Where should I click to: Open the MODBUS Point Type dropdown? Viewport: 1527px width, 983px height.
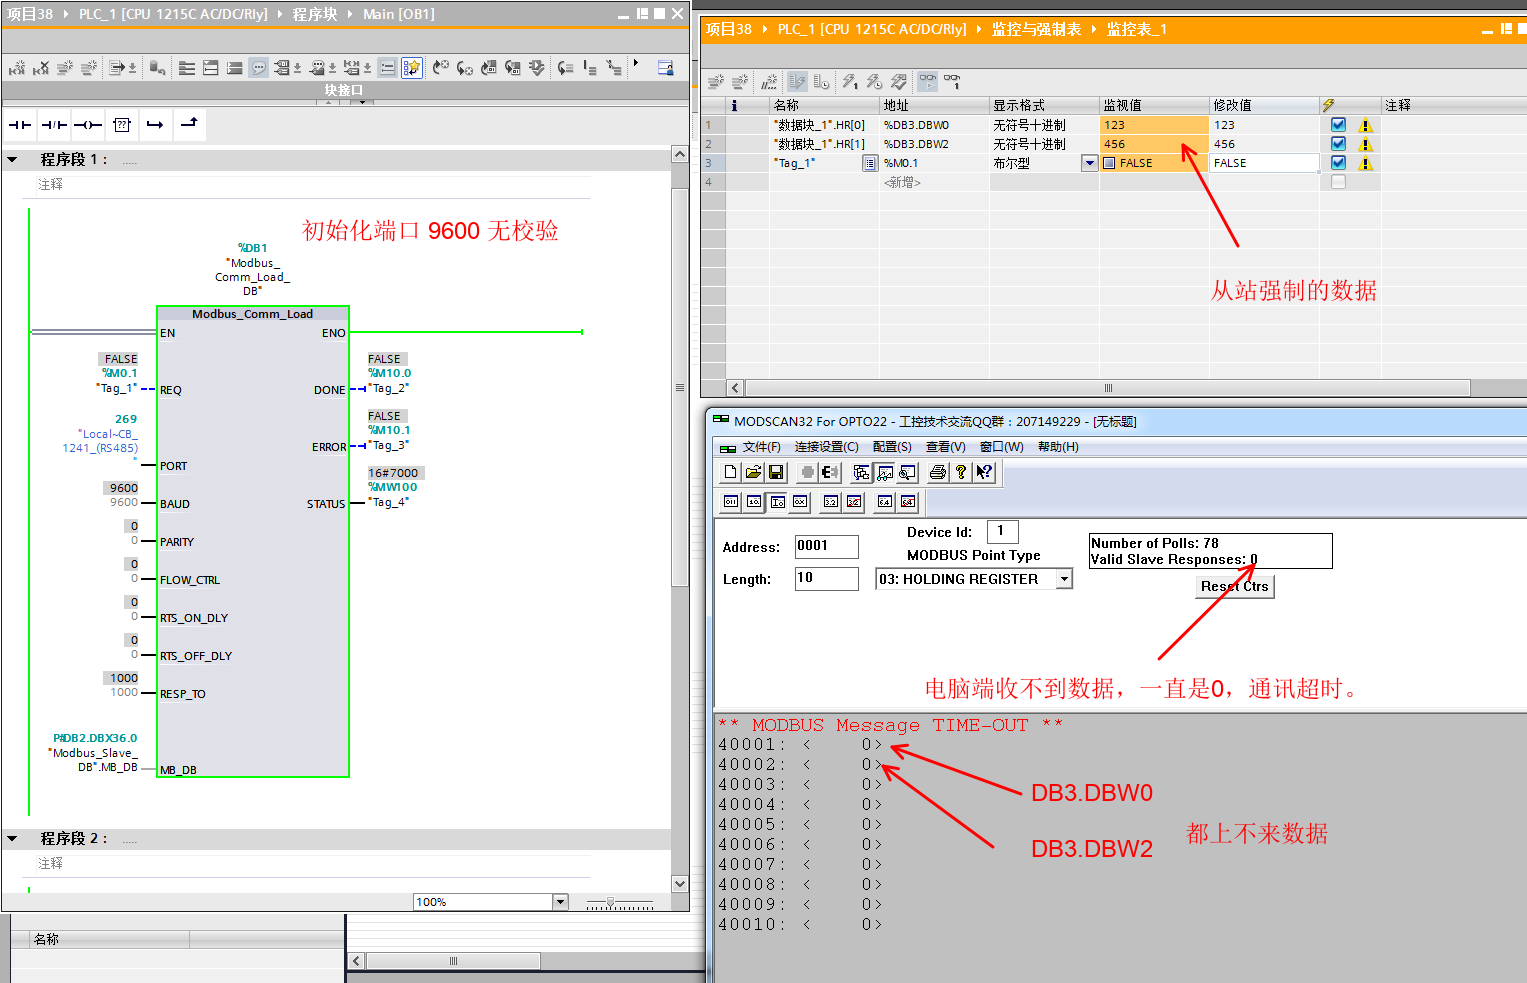1064,579
